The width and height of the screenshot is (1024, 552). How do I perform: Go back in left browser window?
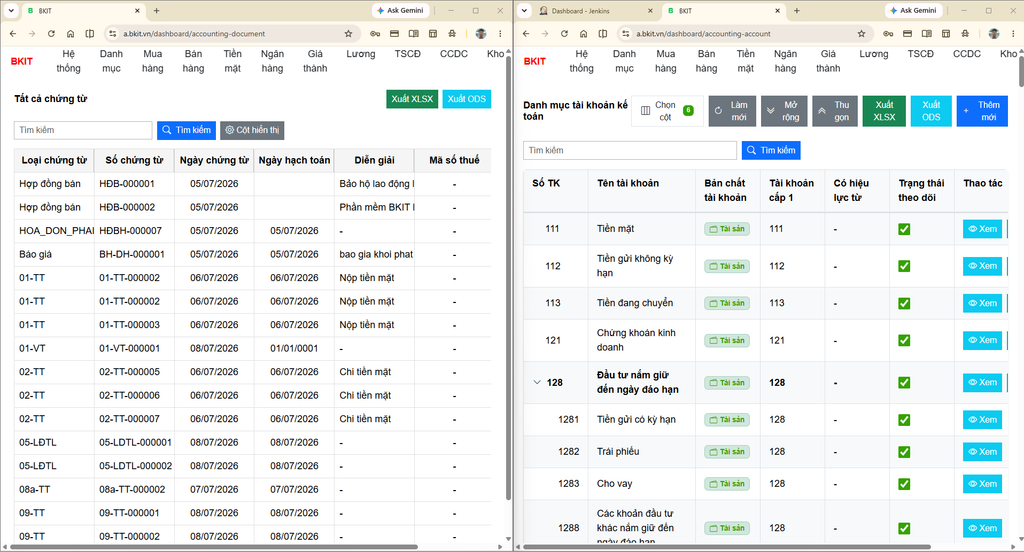(13, 34)
